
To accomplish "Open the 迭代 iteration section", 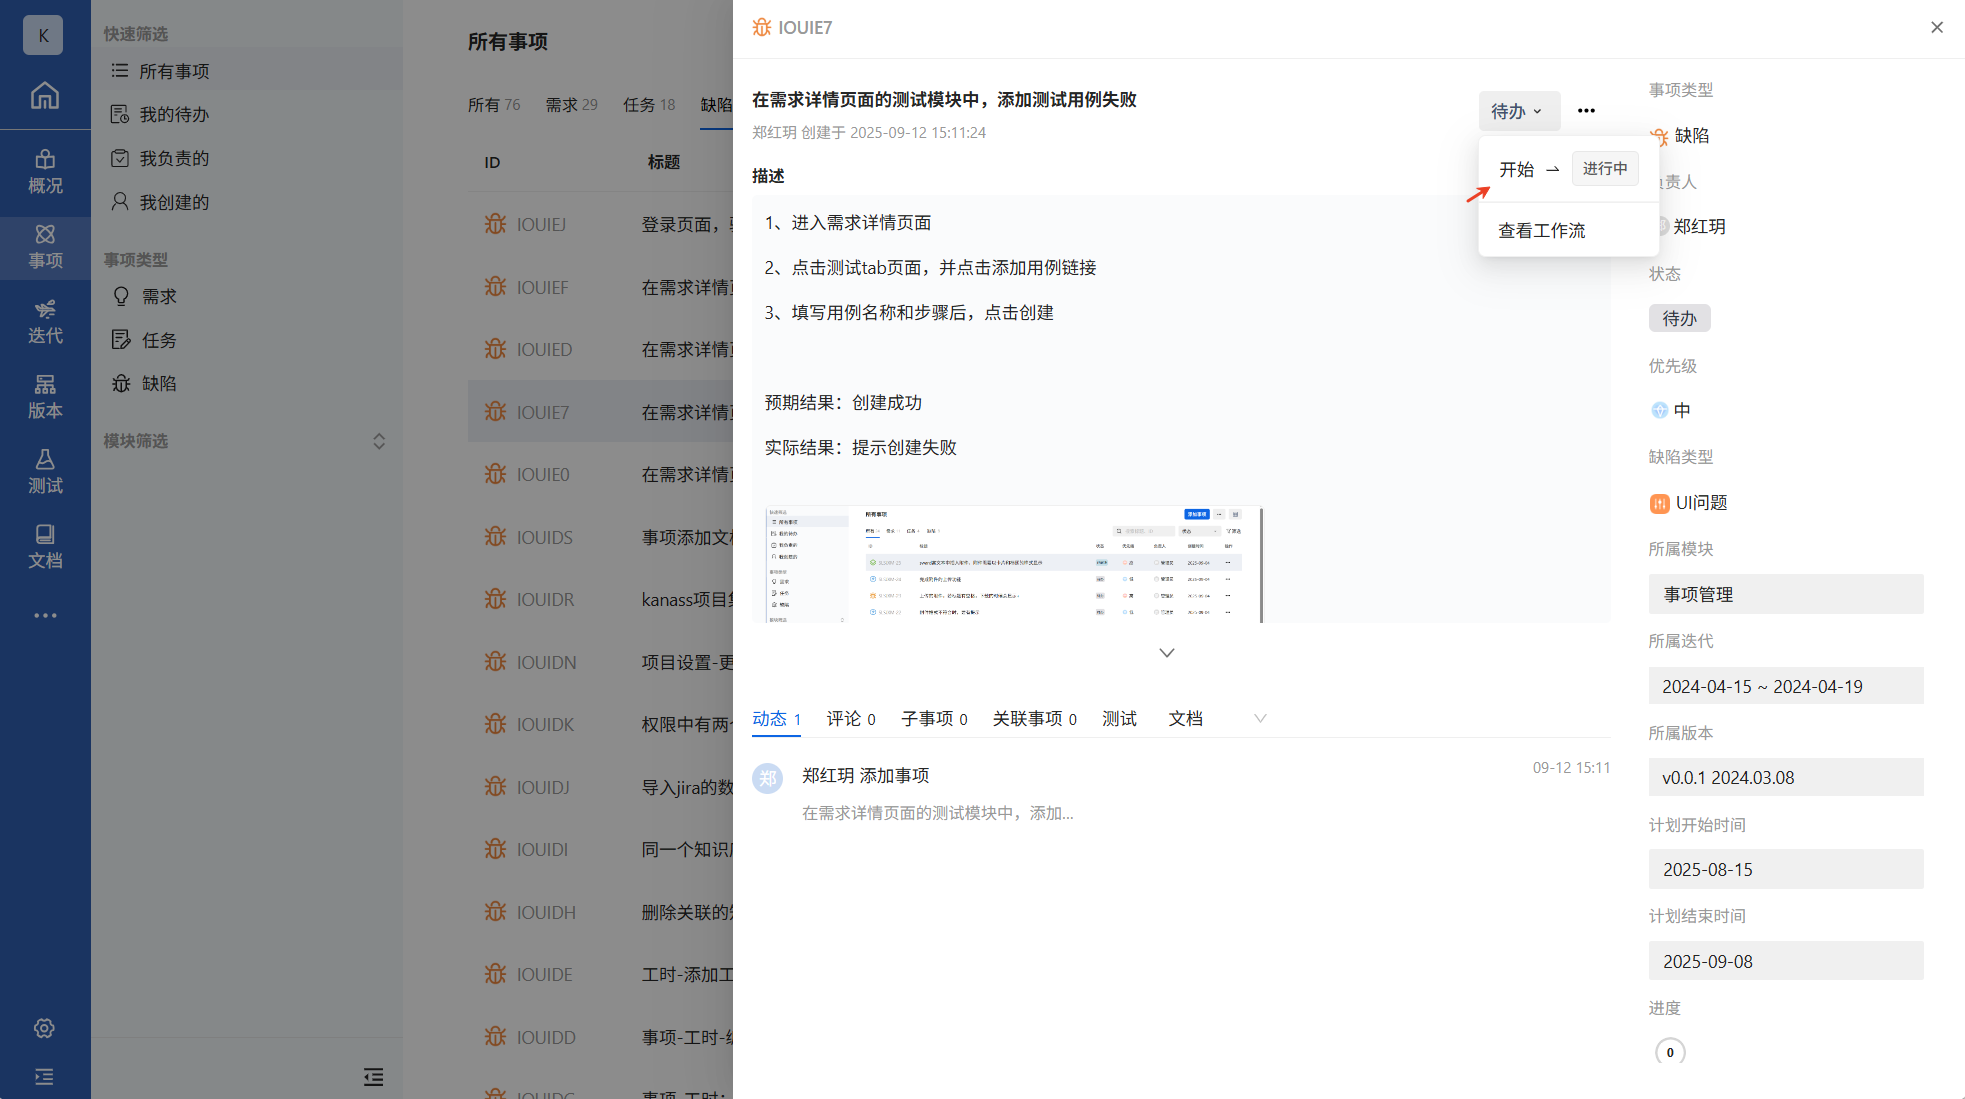I will [x=45, y=322].
